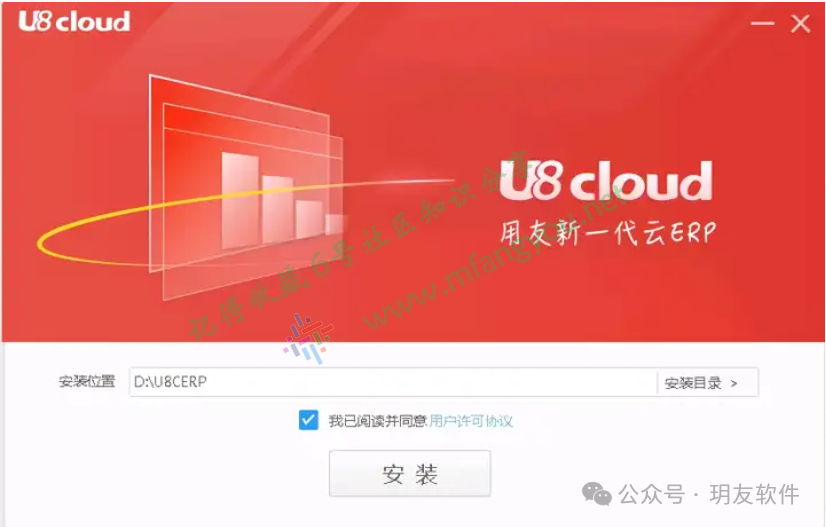Uncheck the license agreement checkbox
Image resolution: width=826 pixels, height=527 pixels.
(x=308, y=420)
